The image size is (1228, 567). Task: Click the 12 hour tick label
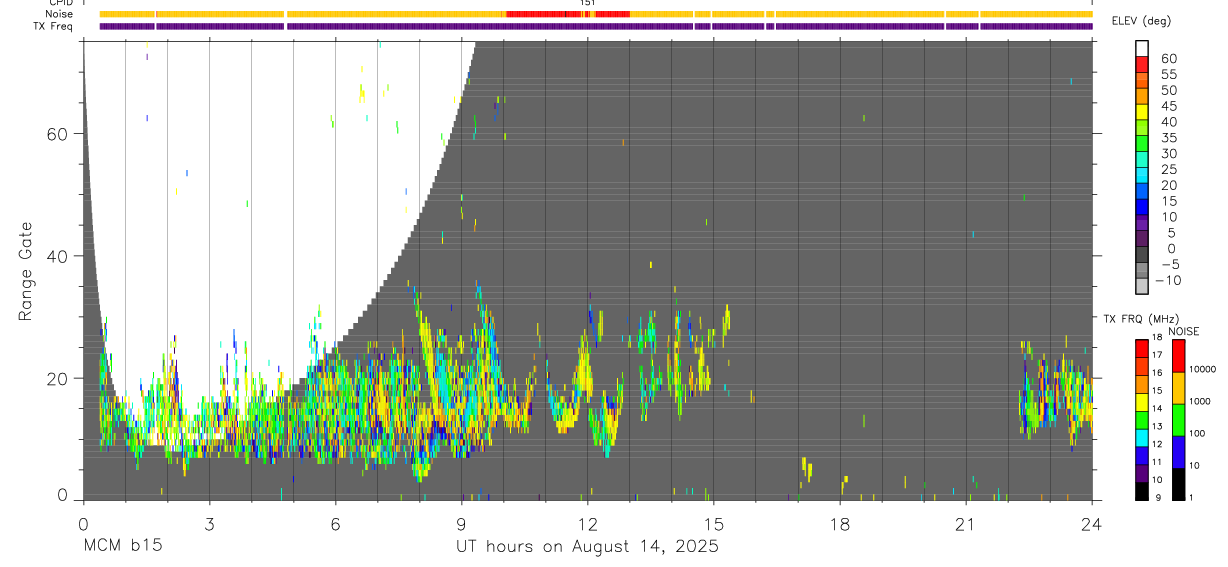tap(587, 525)
